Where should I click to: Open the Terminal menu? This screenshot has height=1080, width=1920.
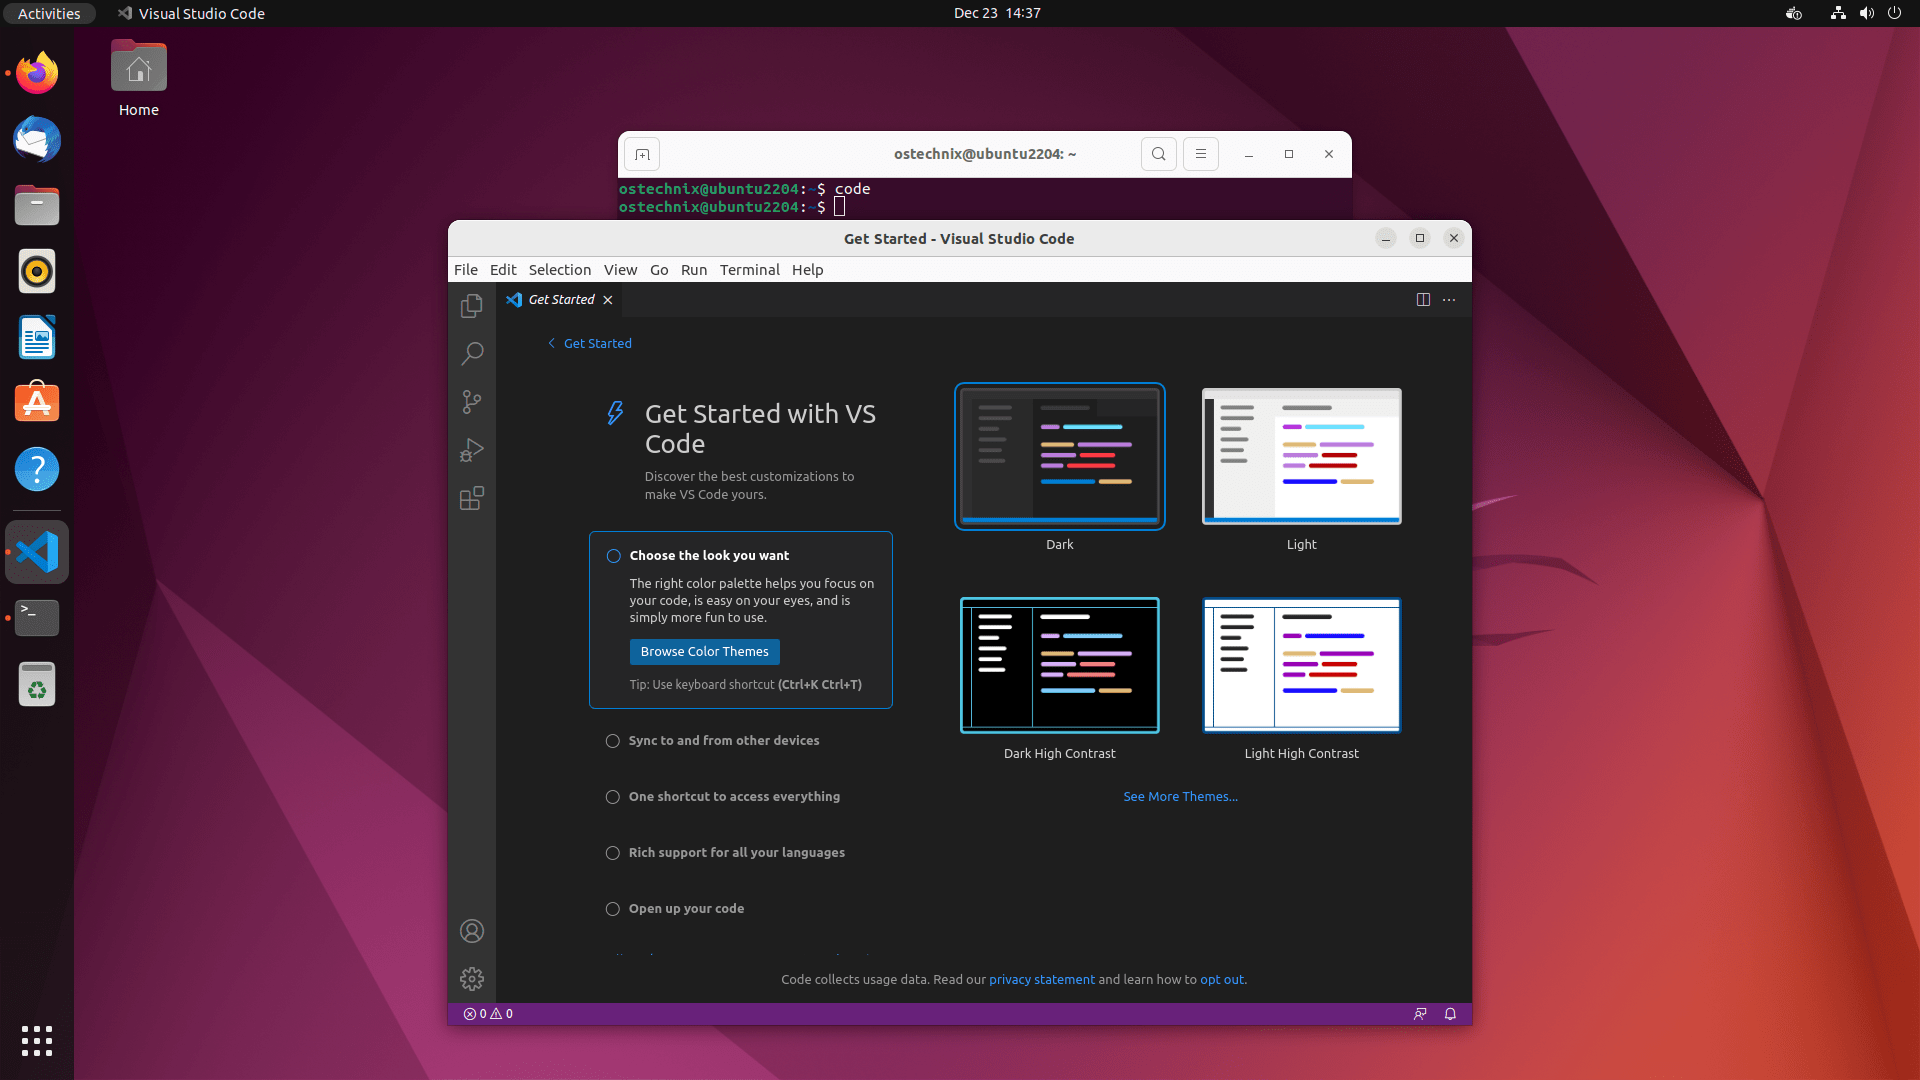point(748,269)
